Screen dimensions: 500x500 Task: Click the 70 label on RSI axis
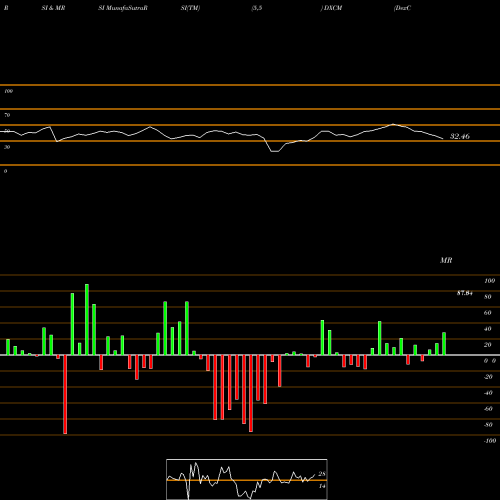pyautogui.click(x=7, y=115)
